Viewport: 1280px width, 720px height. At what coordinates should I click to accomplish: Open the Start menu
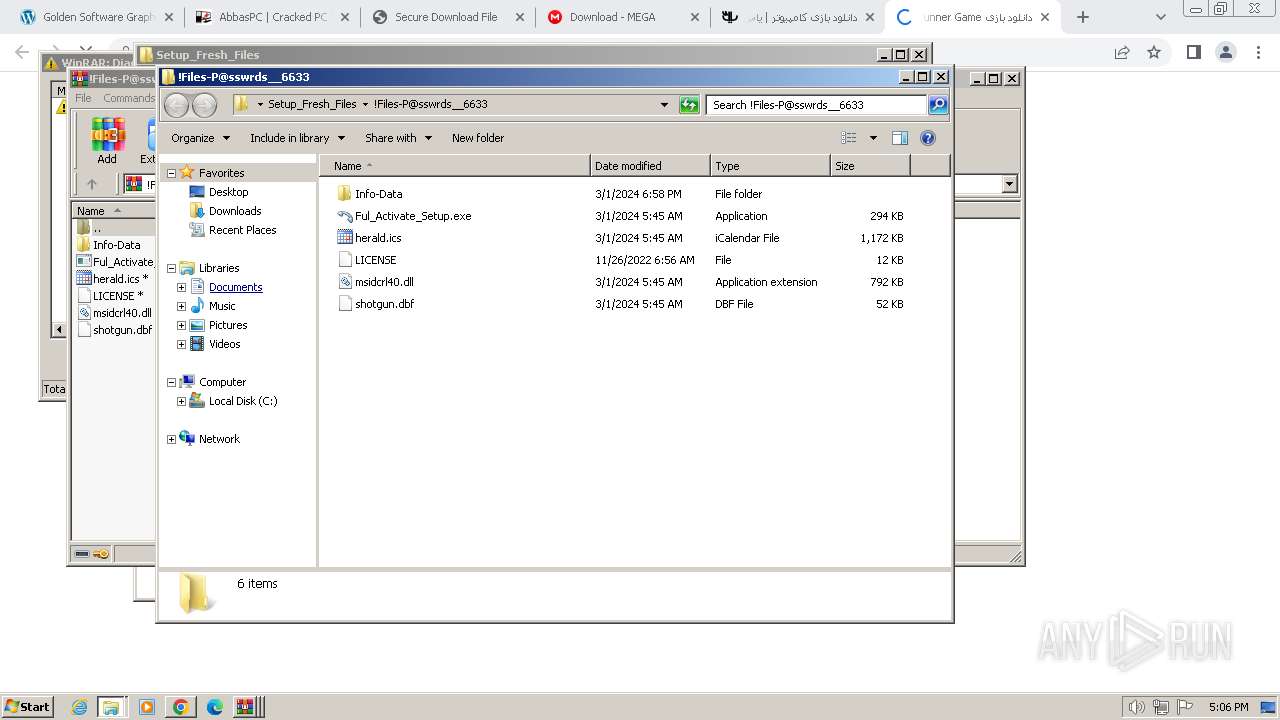click(27, 707)
